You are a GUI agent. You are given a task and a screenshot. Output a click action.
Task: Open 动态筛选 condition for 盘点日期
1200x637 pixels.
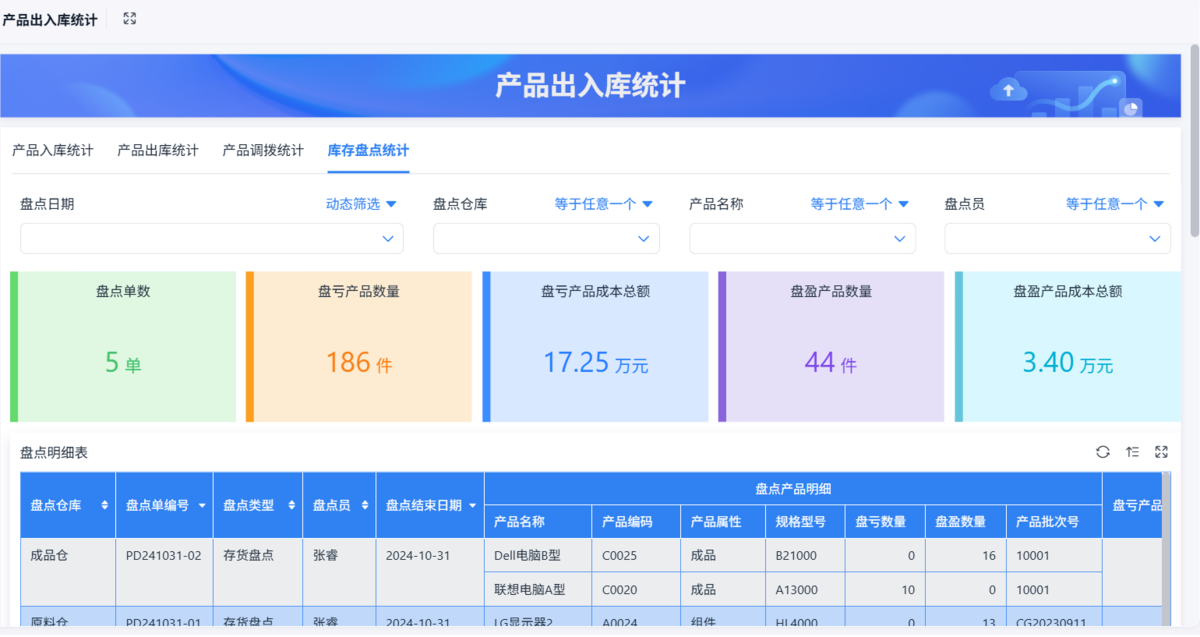pos(361,204)
